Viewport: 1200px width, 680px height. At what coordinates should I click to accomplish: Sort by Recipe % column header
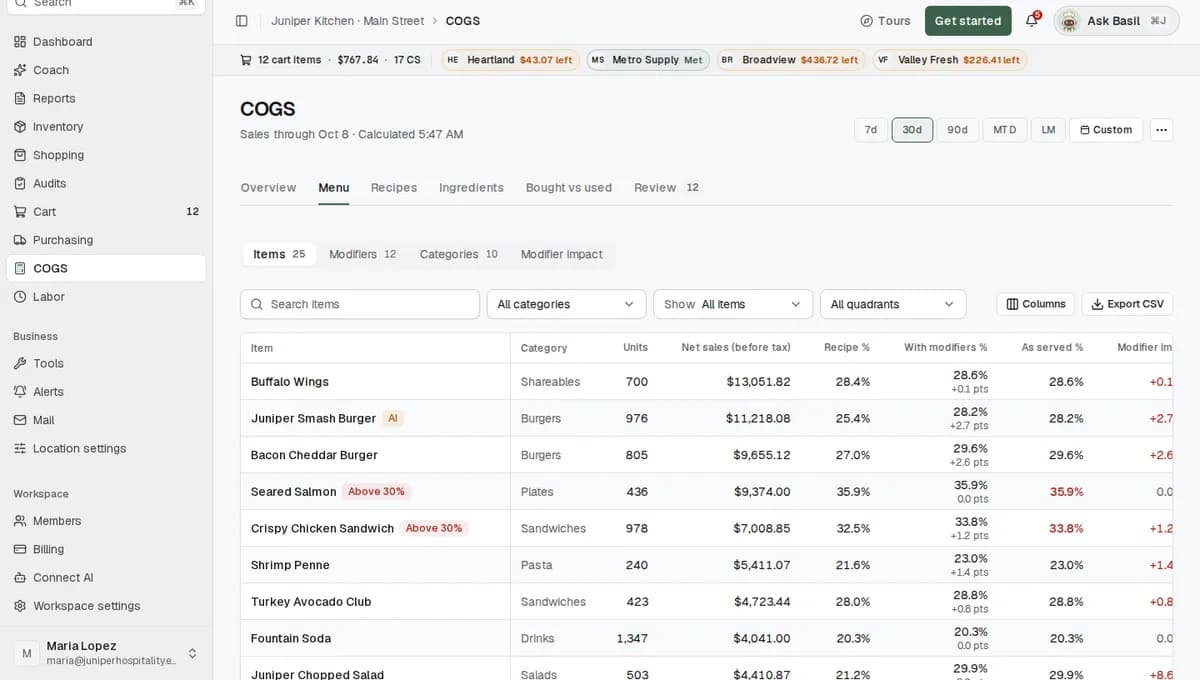[847, 348]
